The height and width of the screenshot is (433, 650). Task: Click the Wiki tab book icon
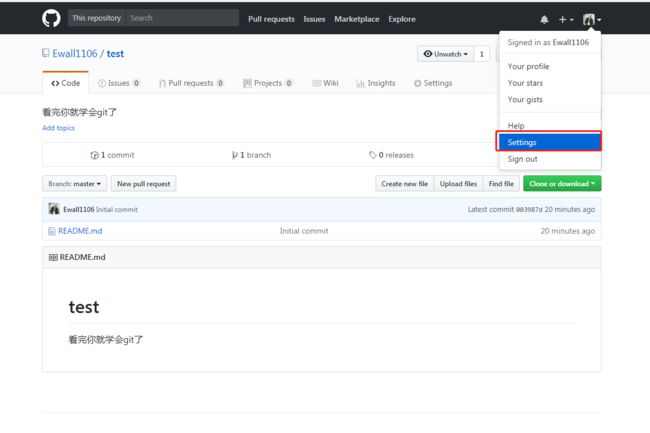pos(317,83)
